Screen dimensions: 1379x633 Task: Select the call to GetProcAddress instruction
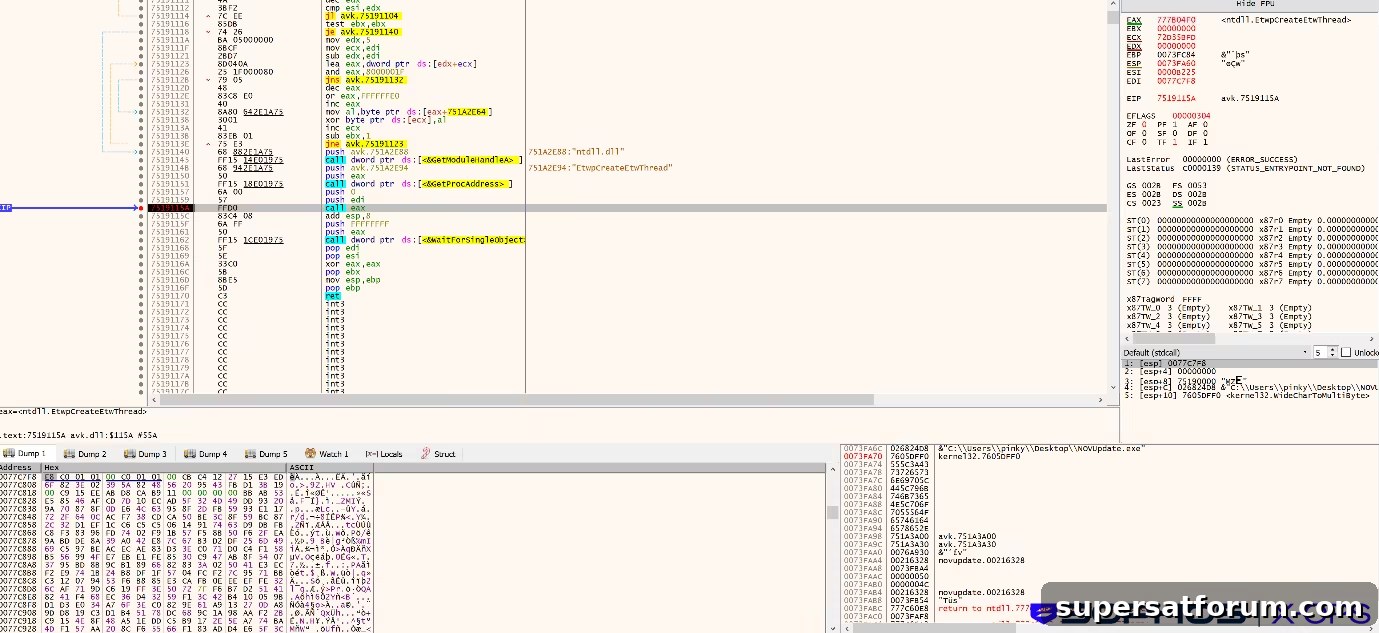pyautogui.click(x=418, y=183)
